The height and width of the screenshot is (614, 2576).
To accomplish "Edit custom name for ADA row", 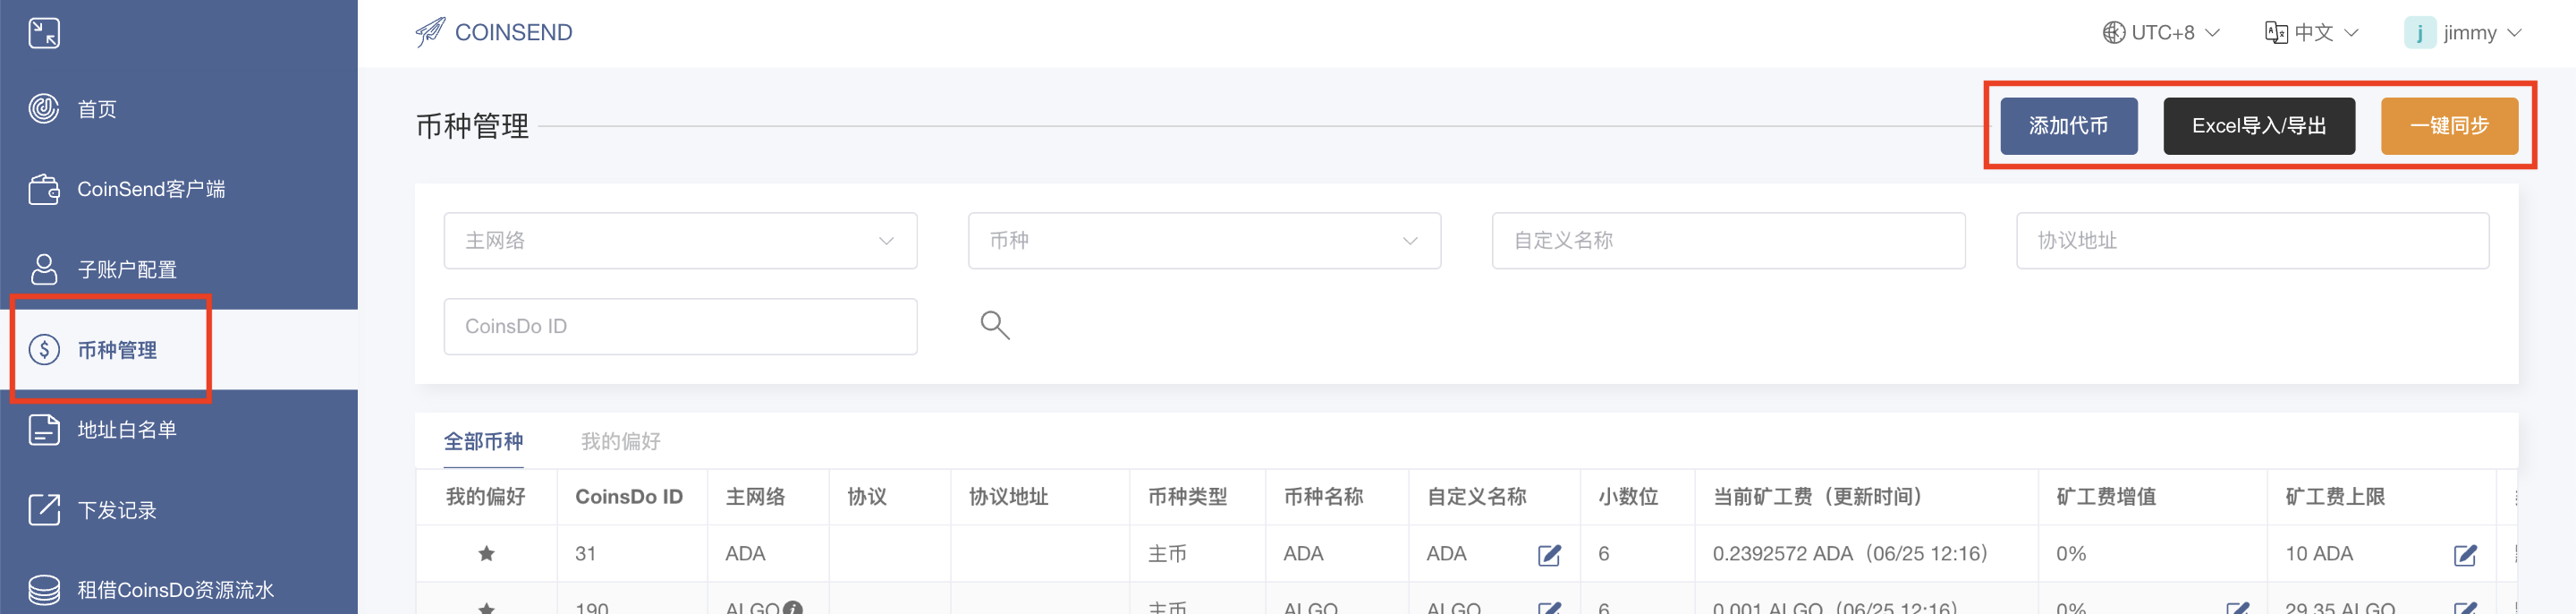I will 1548,555.
